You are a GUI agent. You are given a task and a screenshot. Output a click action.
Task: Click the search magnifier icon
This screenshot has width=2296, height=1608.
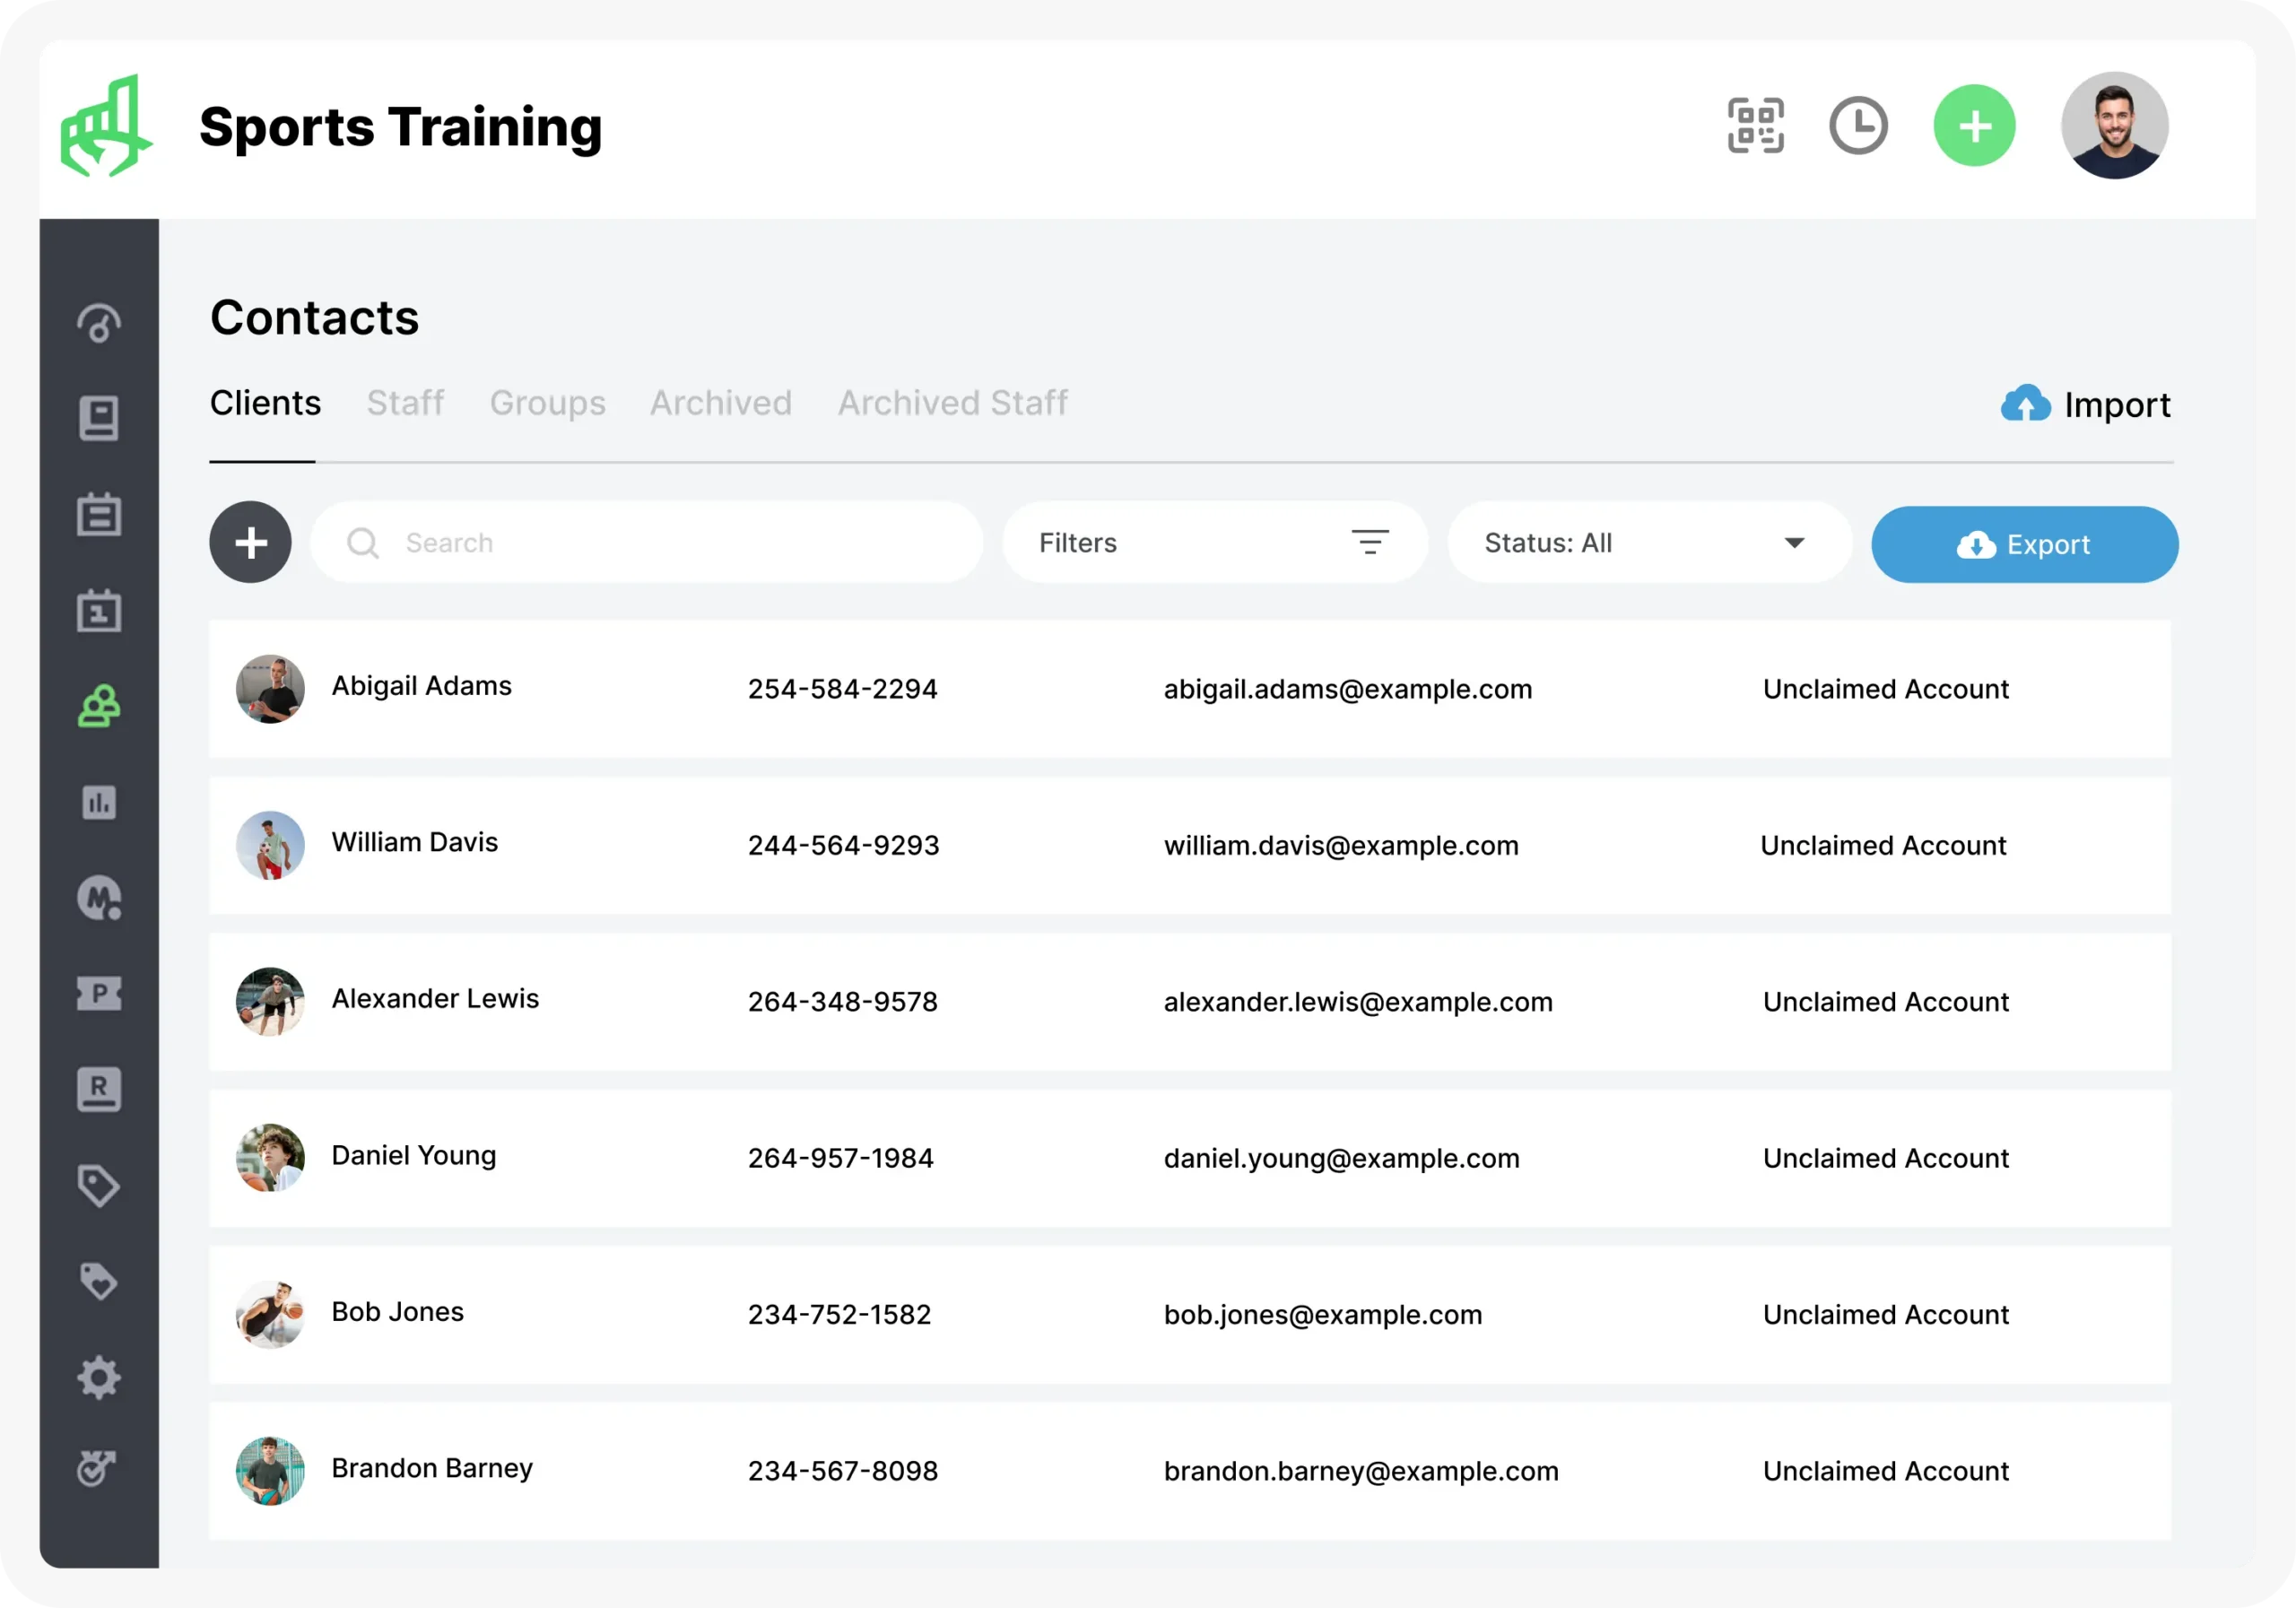(x=362, y=543)
